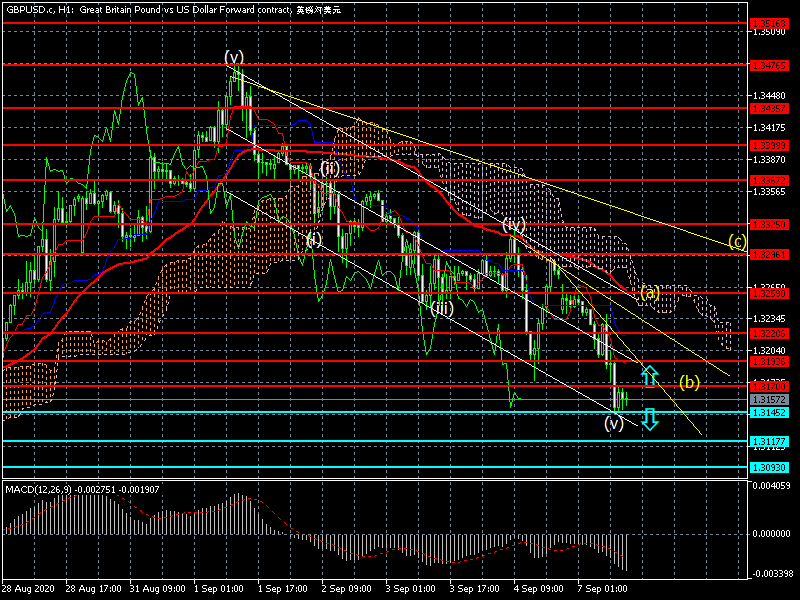Select the (i) wave label
800x600 pixels.
tap(314, 239)
